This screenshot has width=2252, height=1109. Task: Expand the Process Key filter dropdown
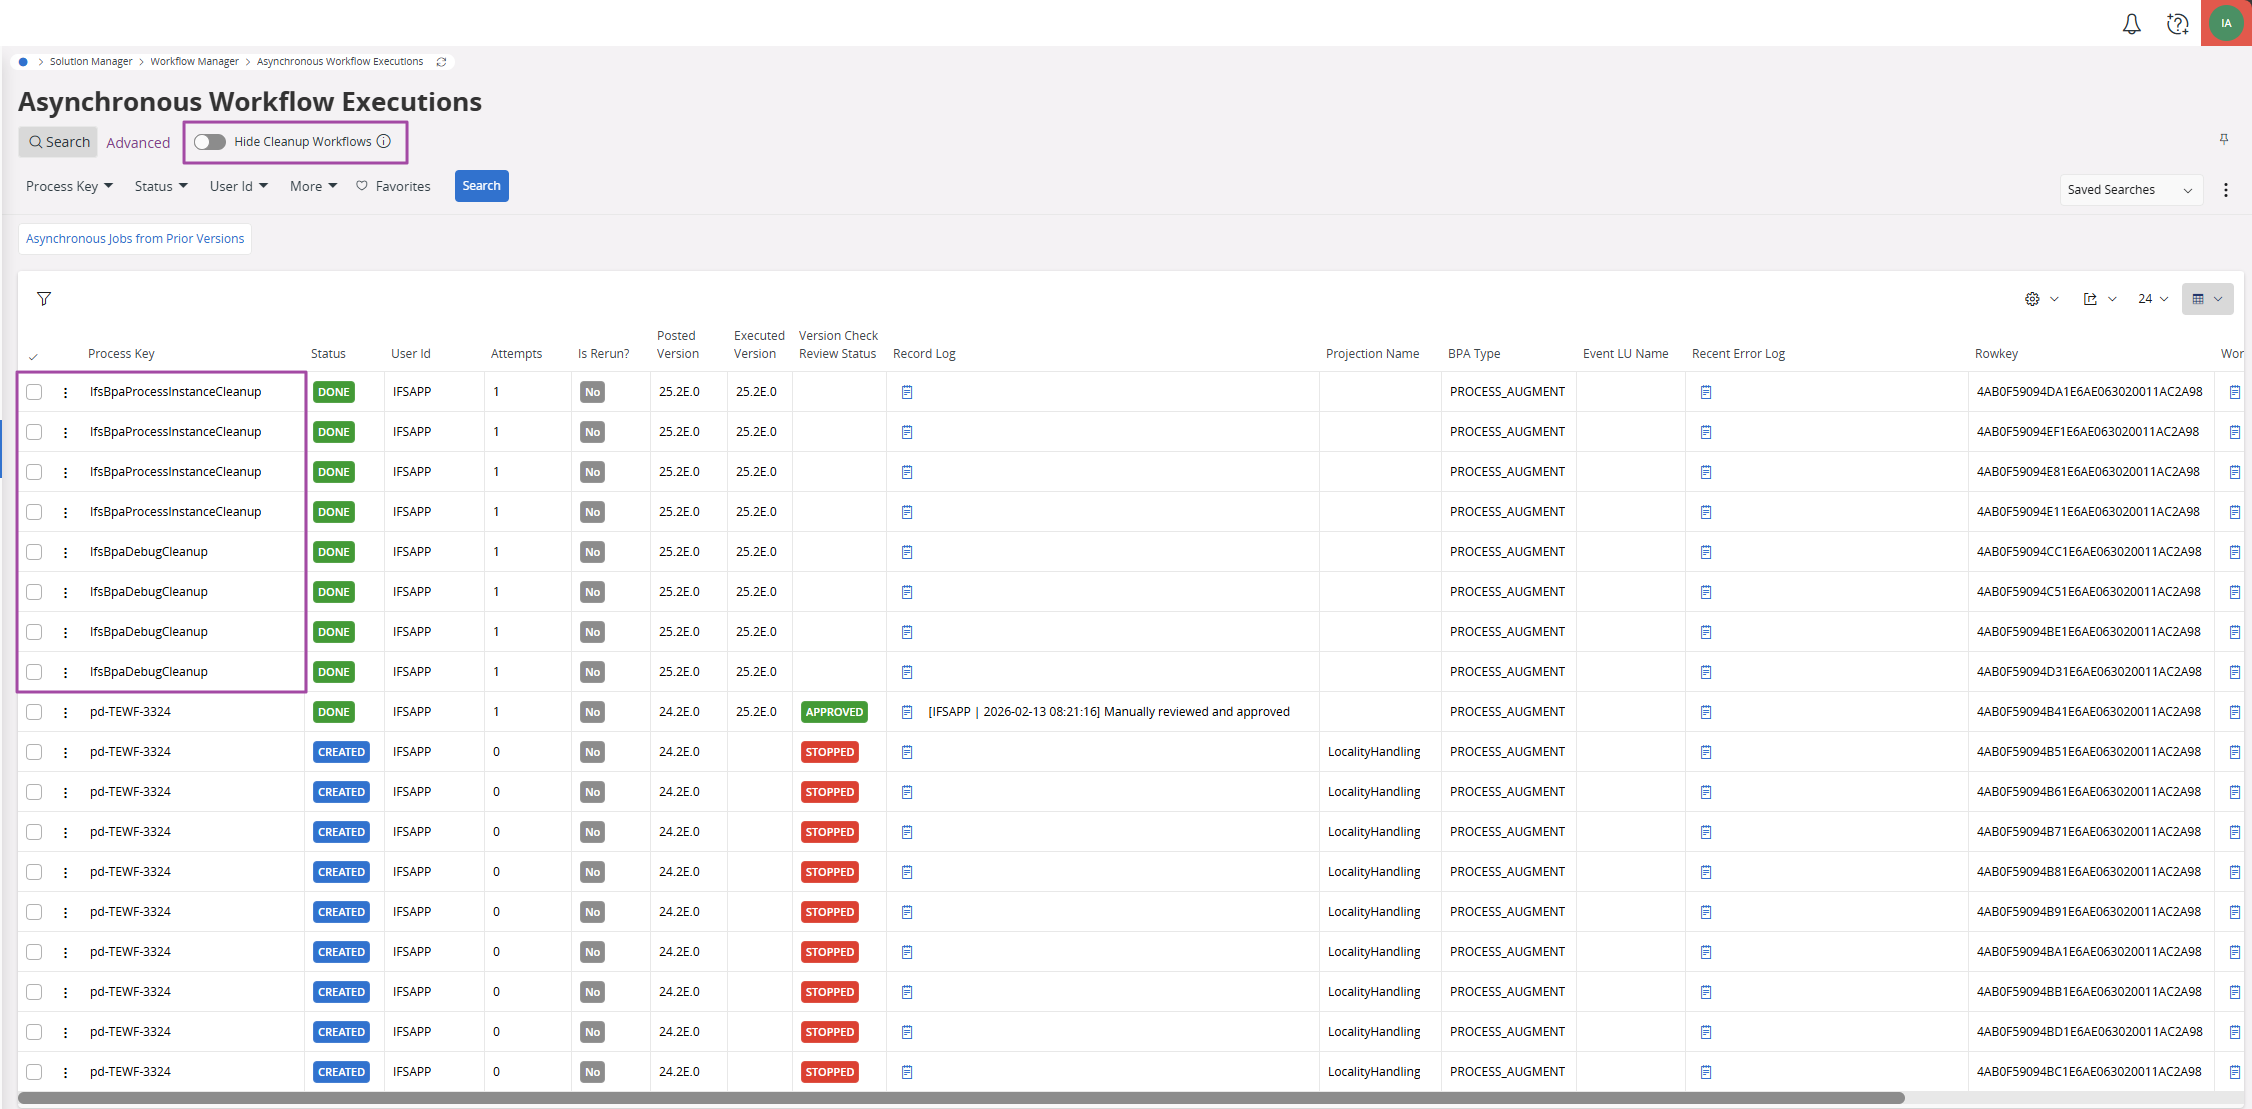(x=69, y=186)
